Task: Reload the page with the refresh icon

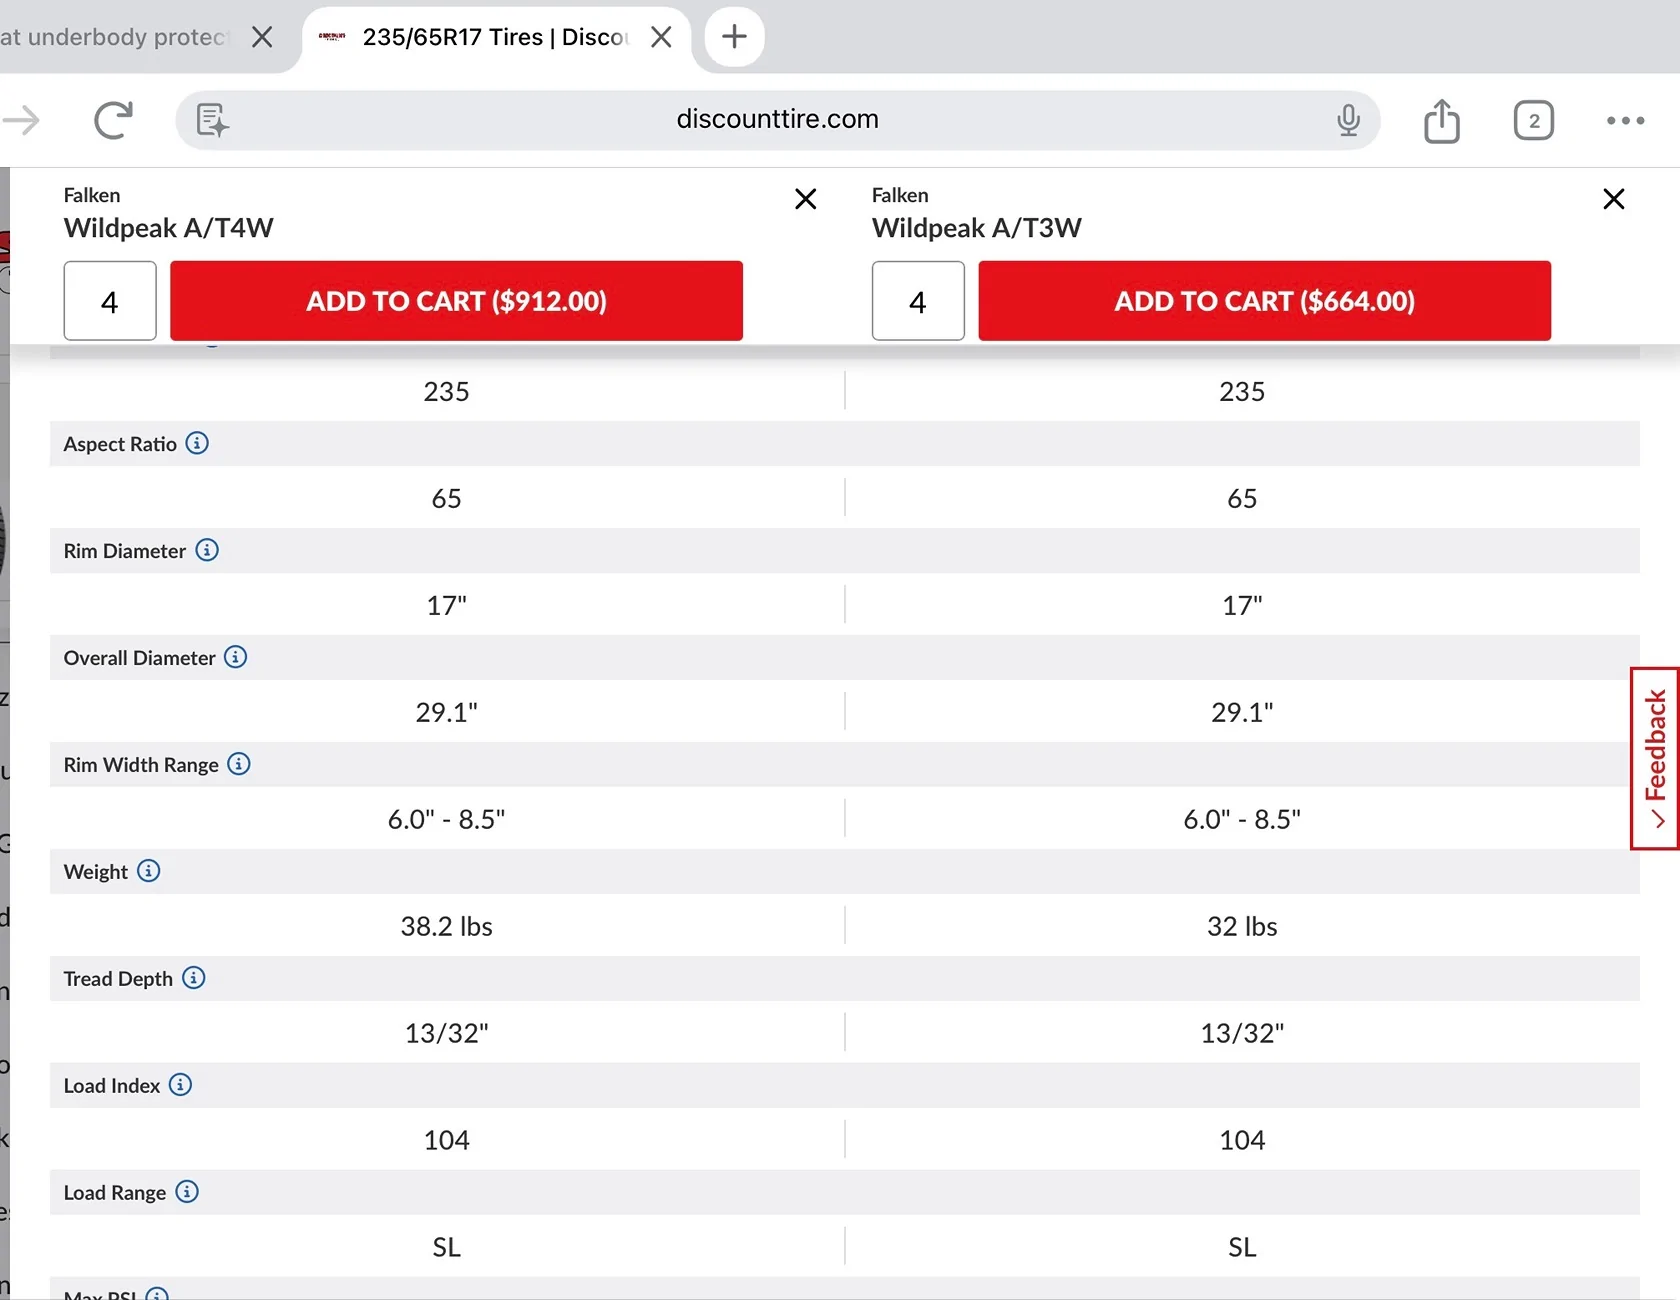Action: coord(113,120)
